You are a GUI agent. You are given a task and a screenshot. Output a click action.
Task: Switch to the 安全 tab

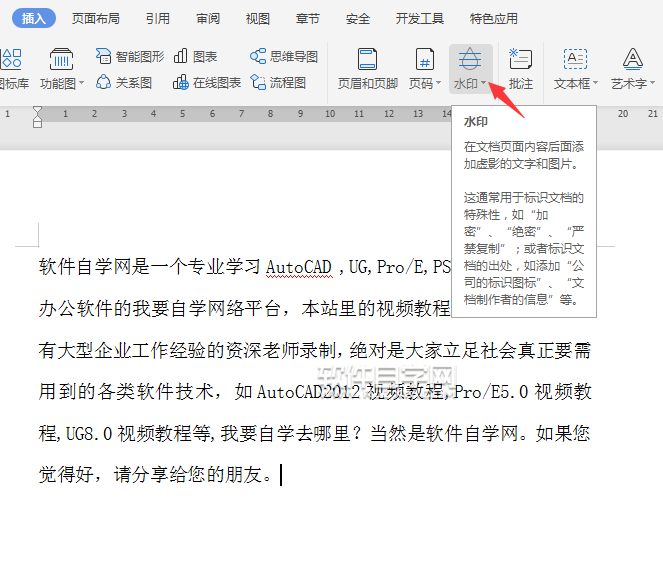[x=358, y=19]
